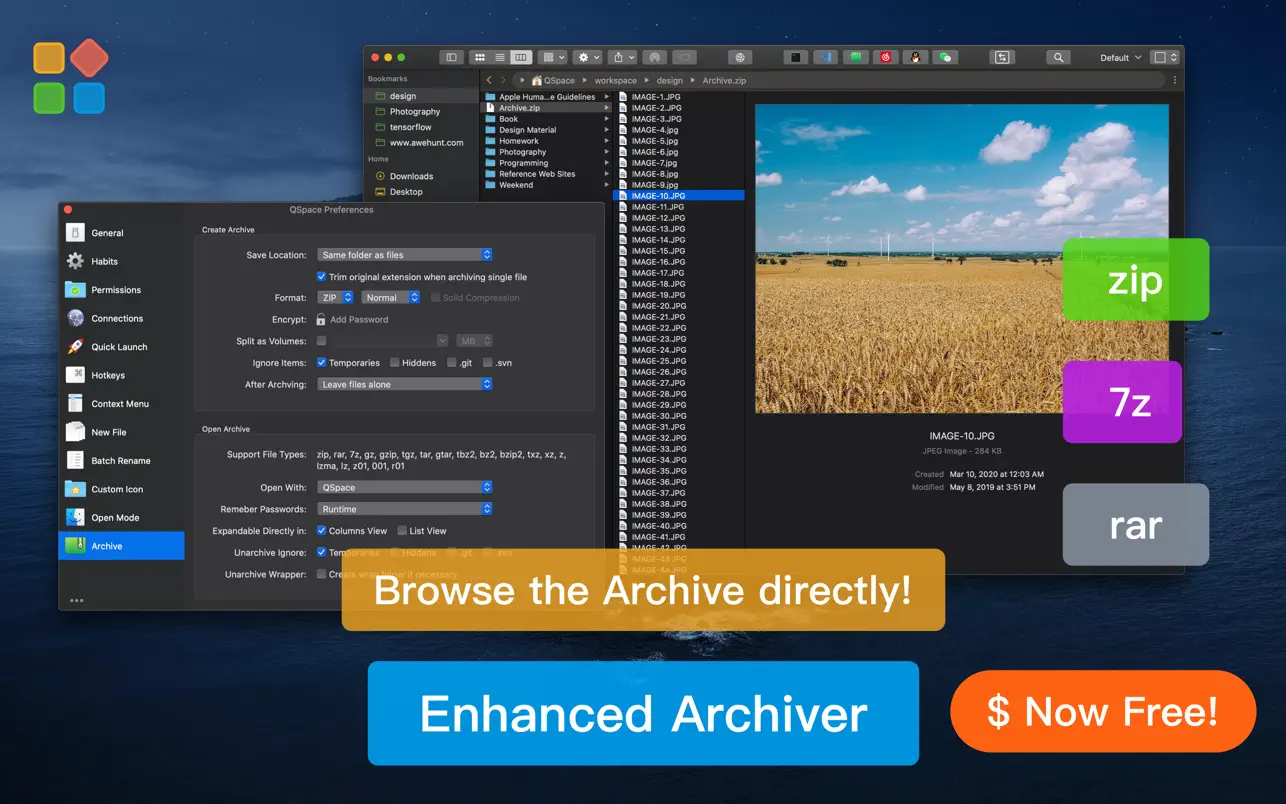Launch Terminal from the QSpace toolbar
1286x804 pixels.
click(x=796, y=58)
